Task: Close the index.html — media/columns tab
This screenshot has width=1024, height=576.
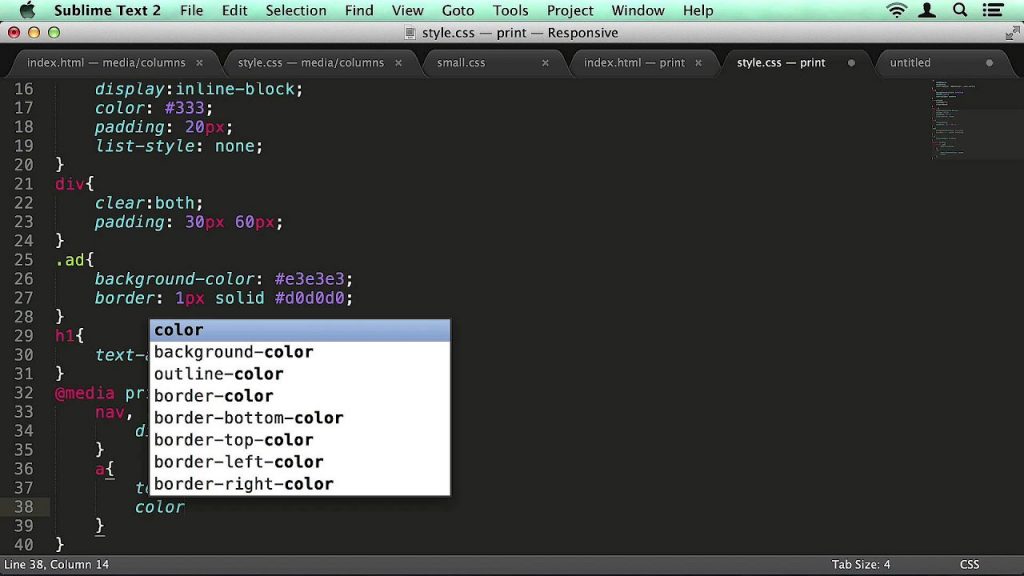Action: click(200, 63)
